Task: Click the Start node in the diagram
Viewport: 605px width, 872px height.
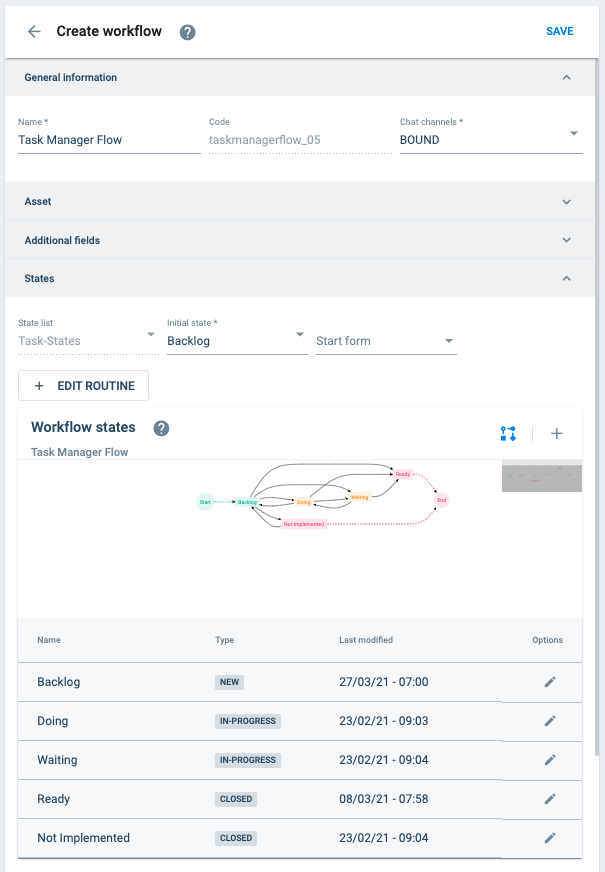Action: [x=205, y=502]
